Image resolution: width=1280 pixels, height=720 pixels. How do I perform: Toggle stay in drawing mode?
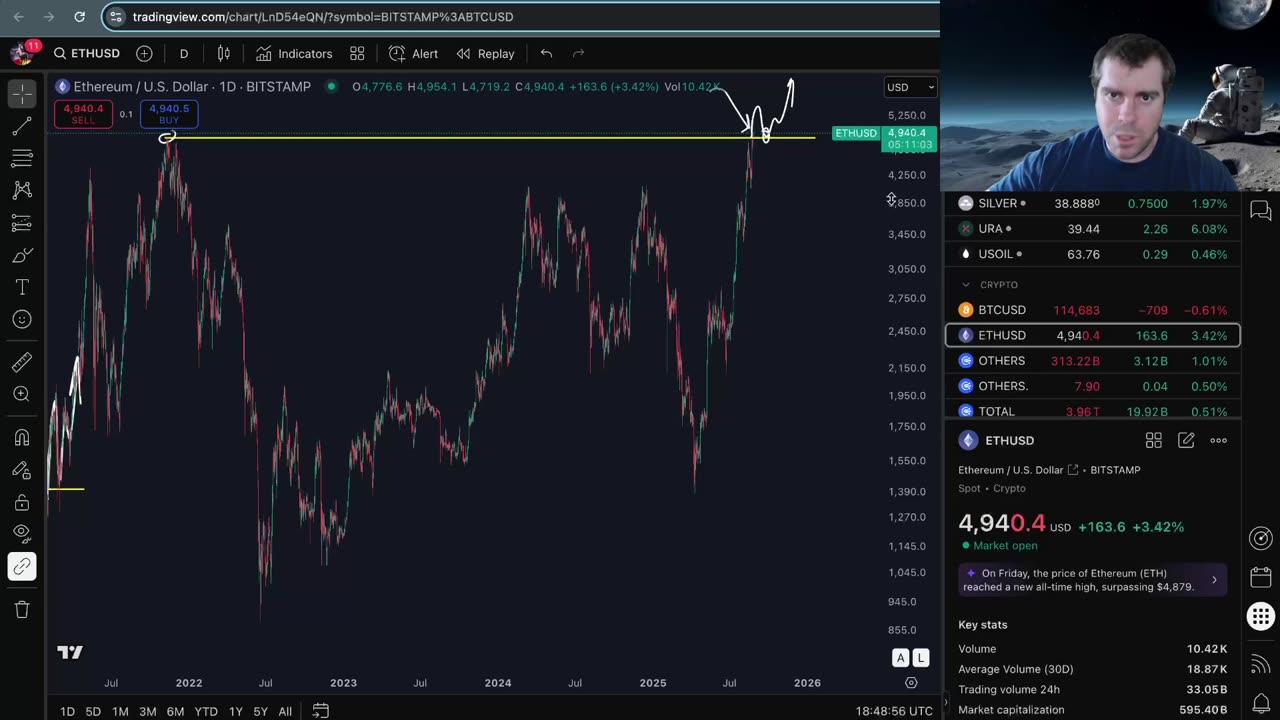(22, 470)
